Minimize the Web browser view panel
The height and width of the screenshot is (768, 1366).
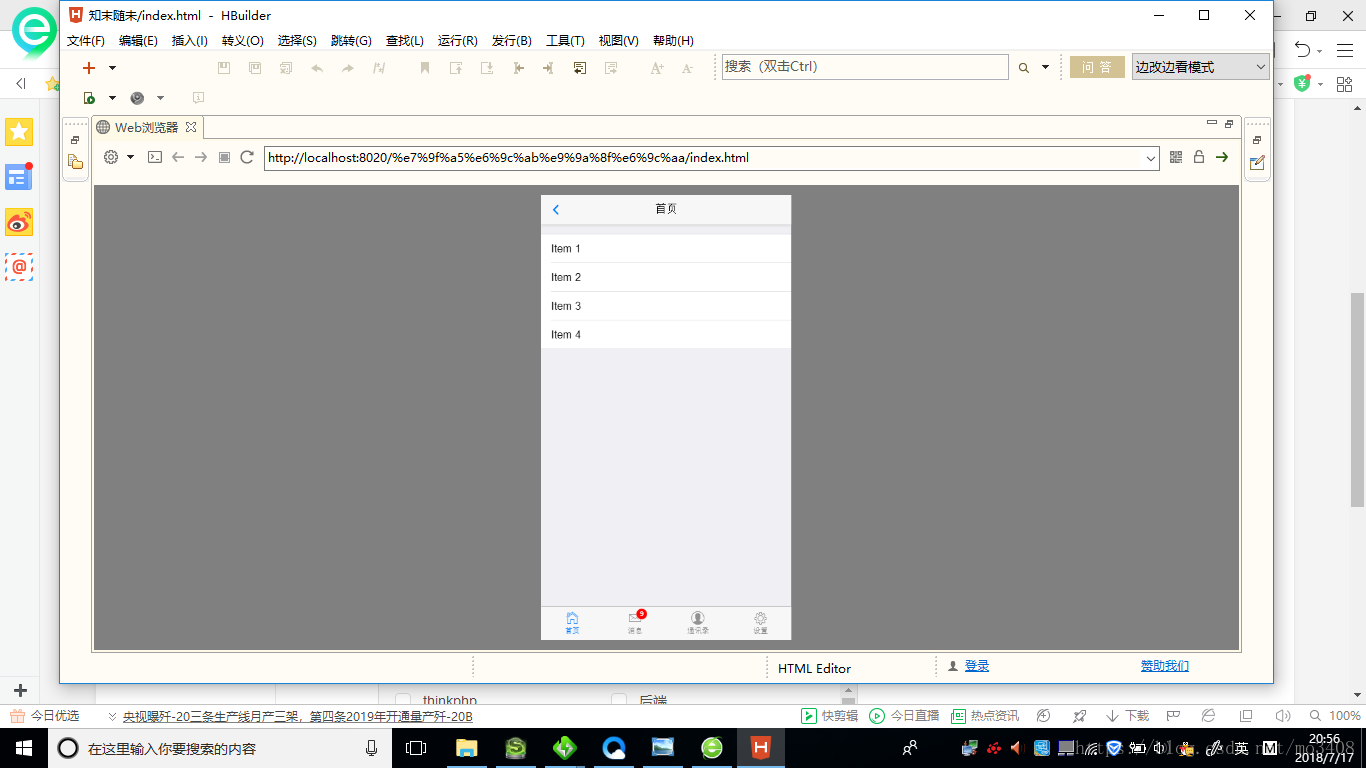(1212, 123)
